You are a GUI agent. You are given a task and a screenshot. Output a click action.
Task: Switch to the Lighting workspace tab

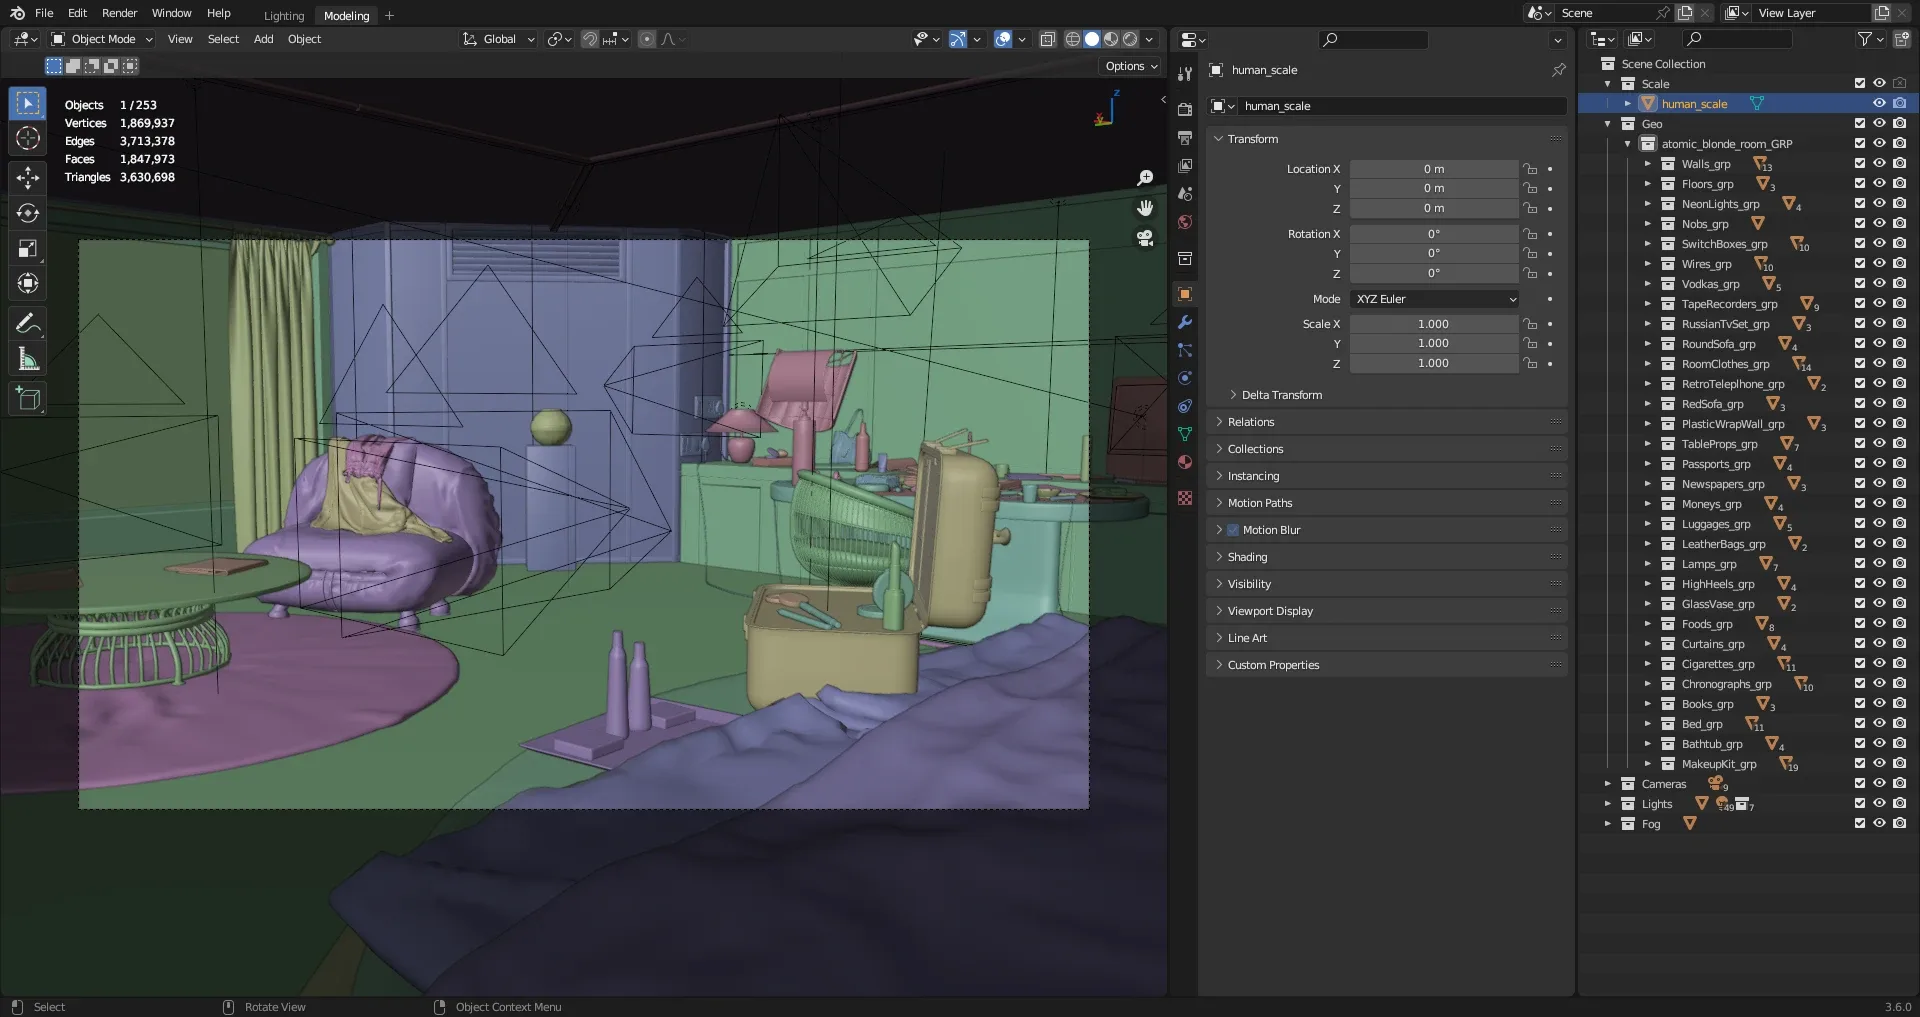coord(284,16)
